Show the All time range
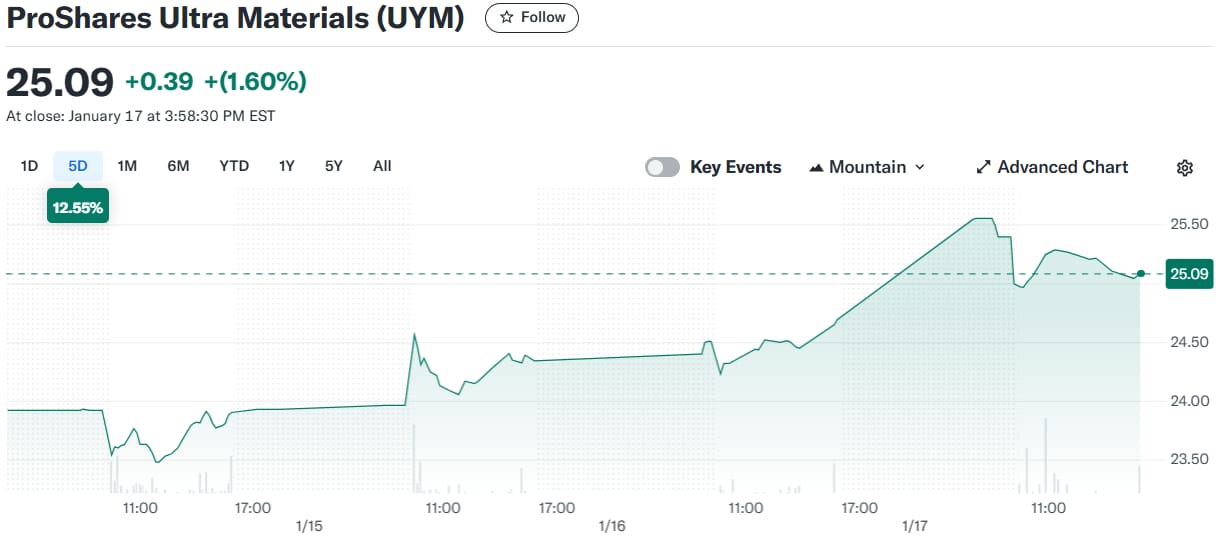The width and height of the screenshot is (1226, 540). 382,166
